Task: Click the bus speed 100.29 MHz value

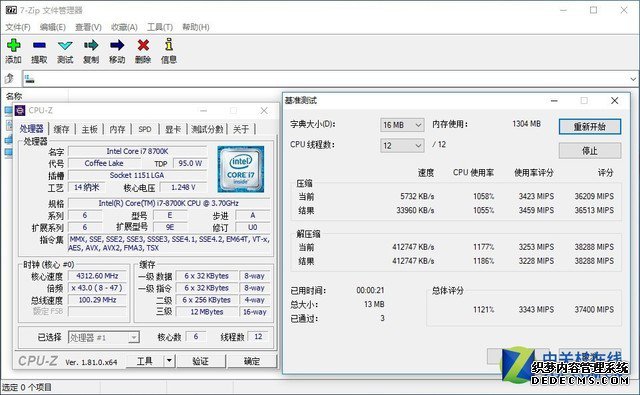Action: [x=97, y=300]
